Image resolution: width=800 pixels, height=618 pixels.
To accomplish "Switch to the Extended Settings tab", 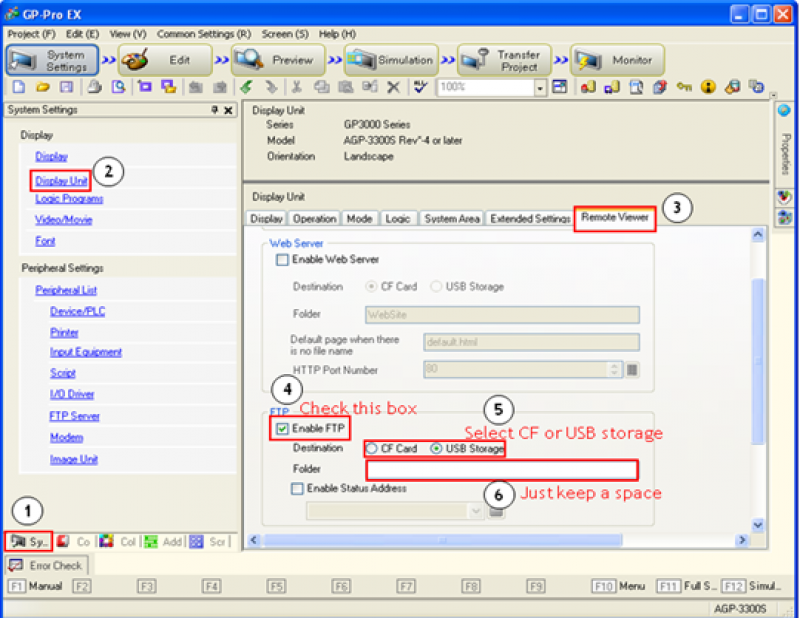I will coord(530,218).
